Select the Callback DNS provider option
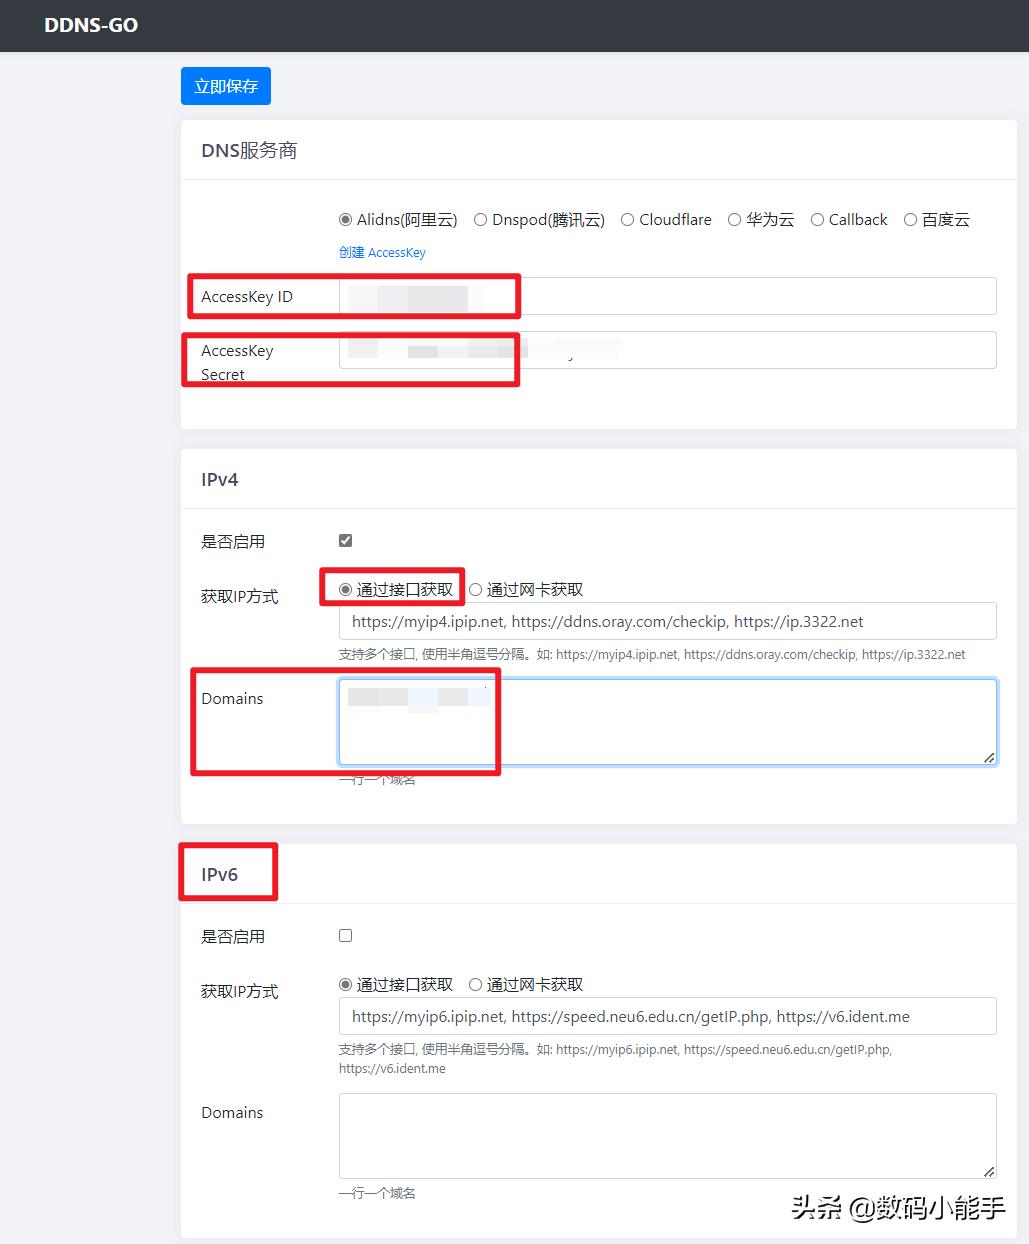Image resolution: width=1029 pixels, height=1244 pixels. 817,219
